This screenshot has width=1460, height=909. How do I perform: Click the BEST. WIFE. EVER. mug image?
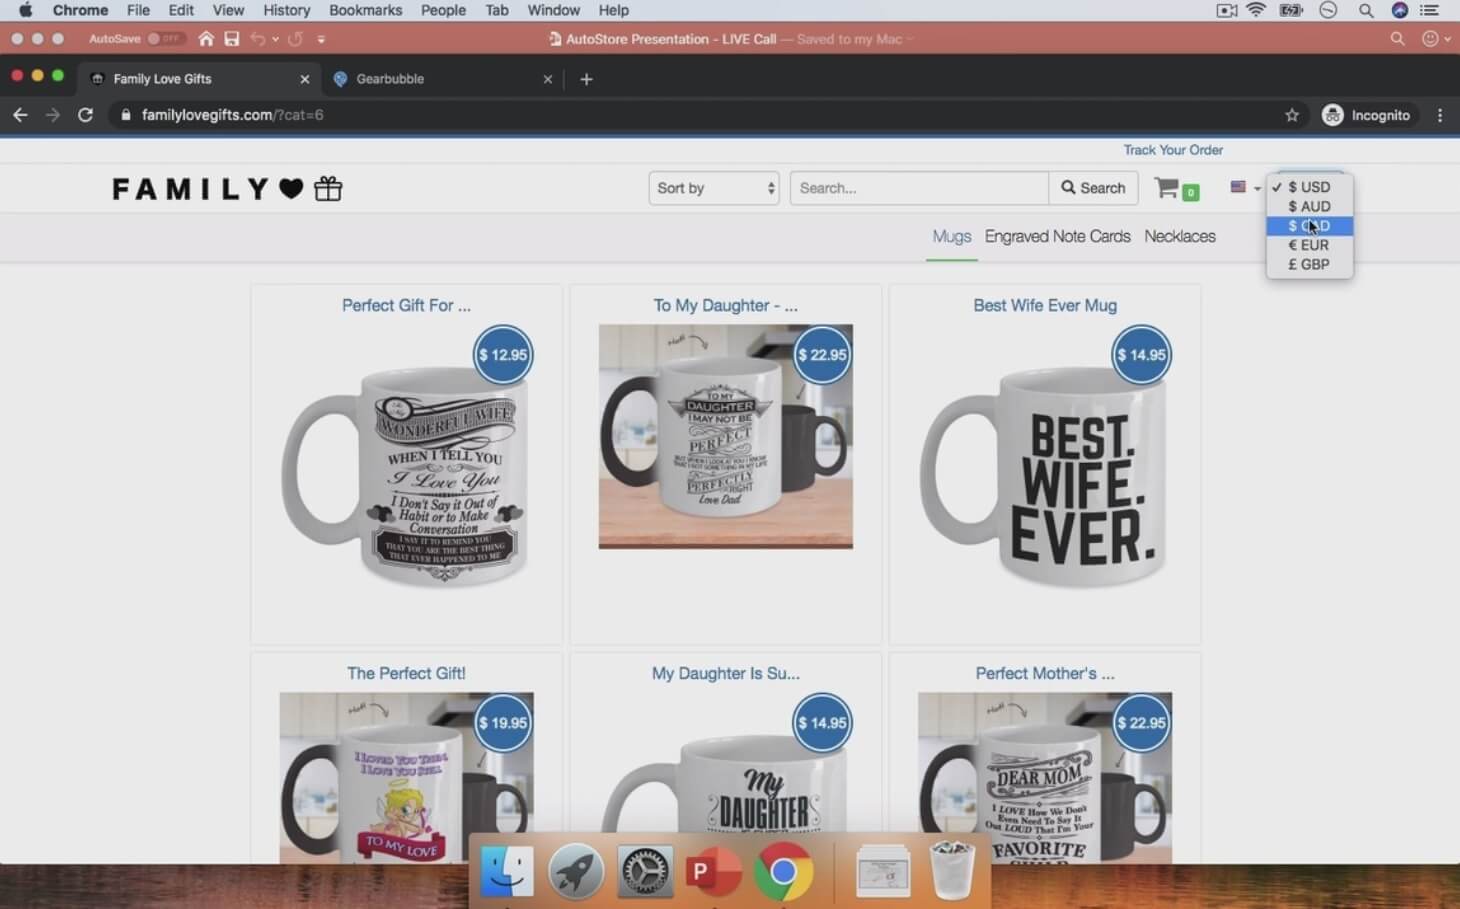pos(1045,475)
